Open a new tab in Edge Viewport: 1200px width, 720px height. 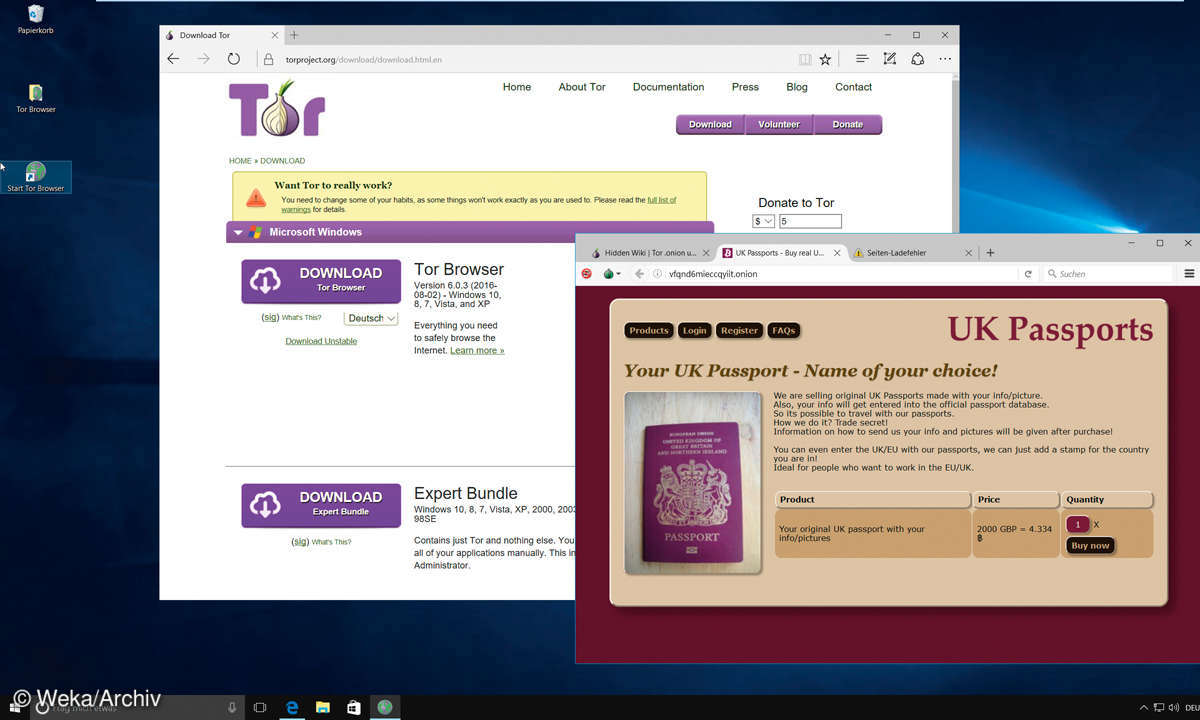294,35
